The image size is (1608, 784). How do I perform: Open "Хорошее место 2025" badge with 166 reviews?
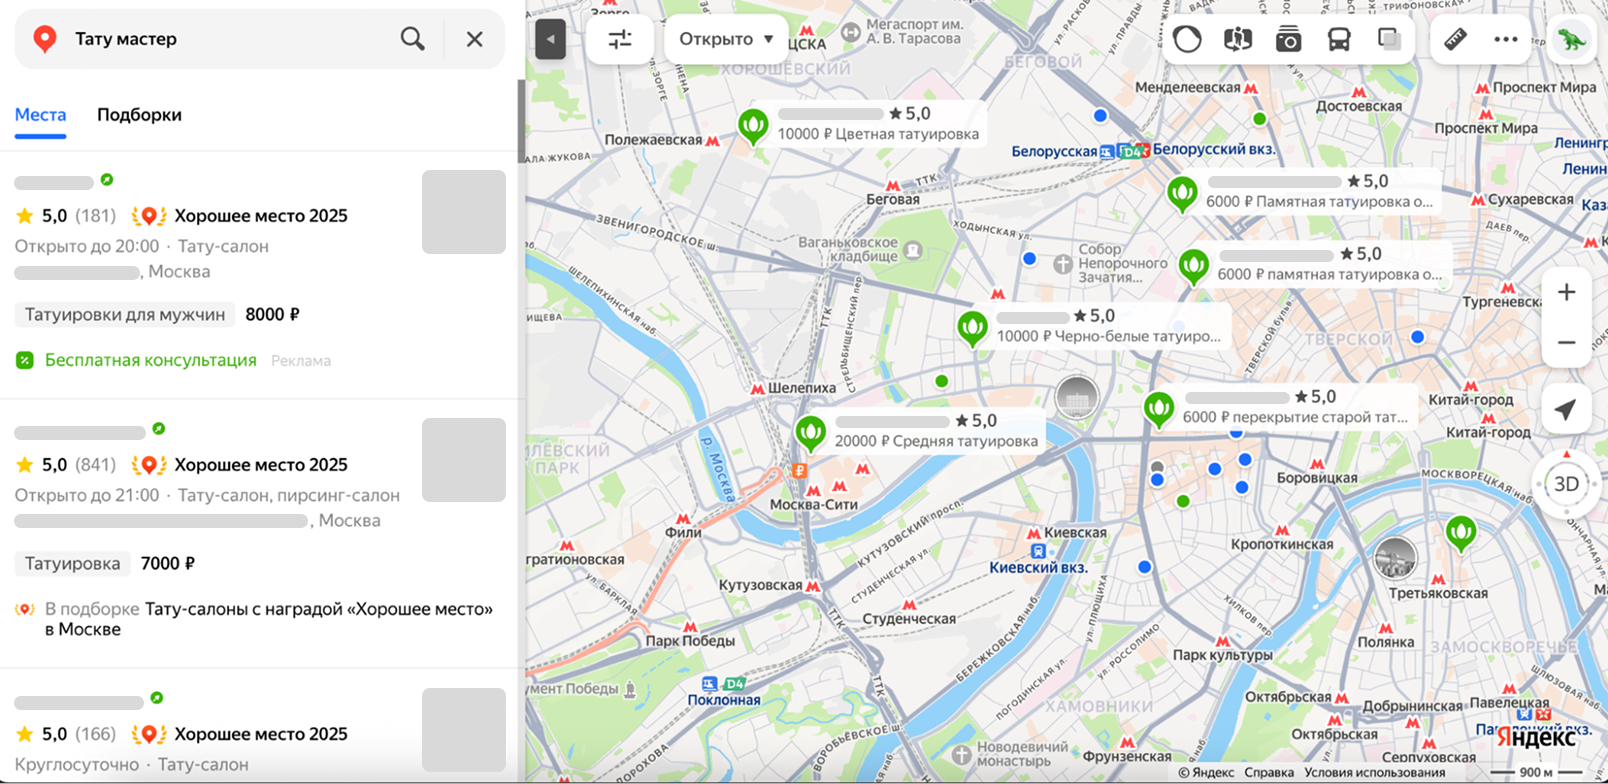(240, 734)
